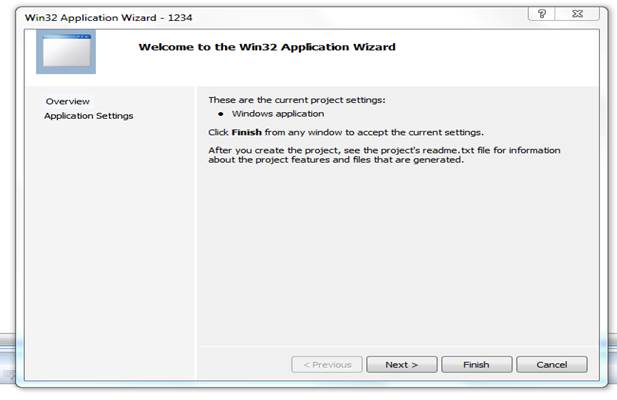
Task: Click the grayed-out Previous button
Action: pyautogui.click(x=327, y=365)
